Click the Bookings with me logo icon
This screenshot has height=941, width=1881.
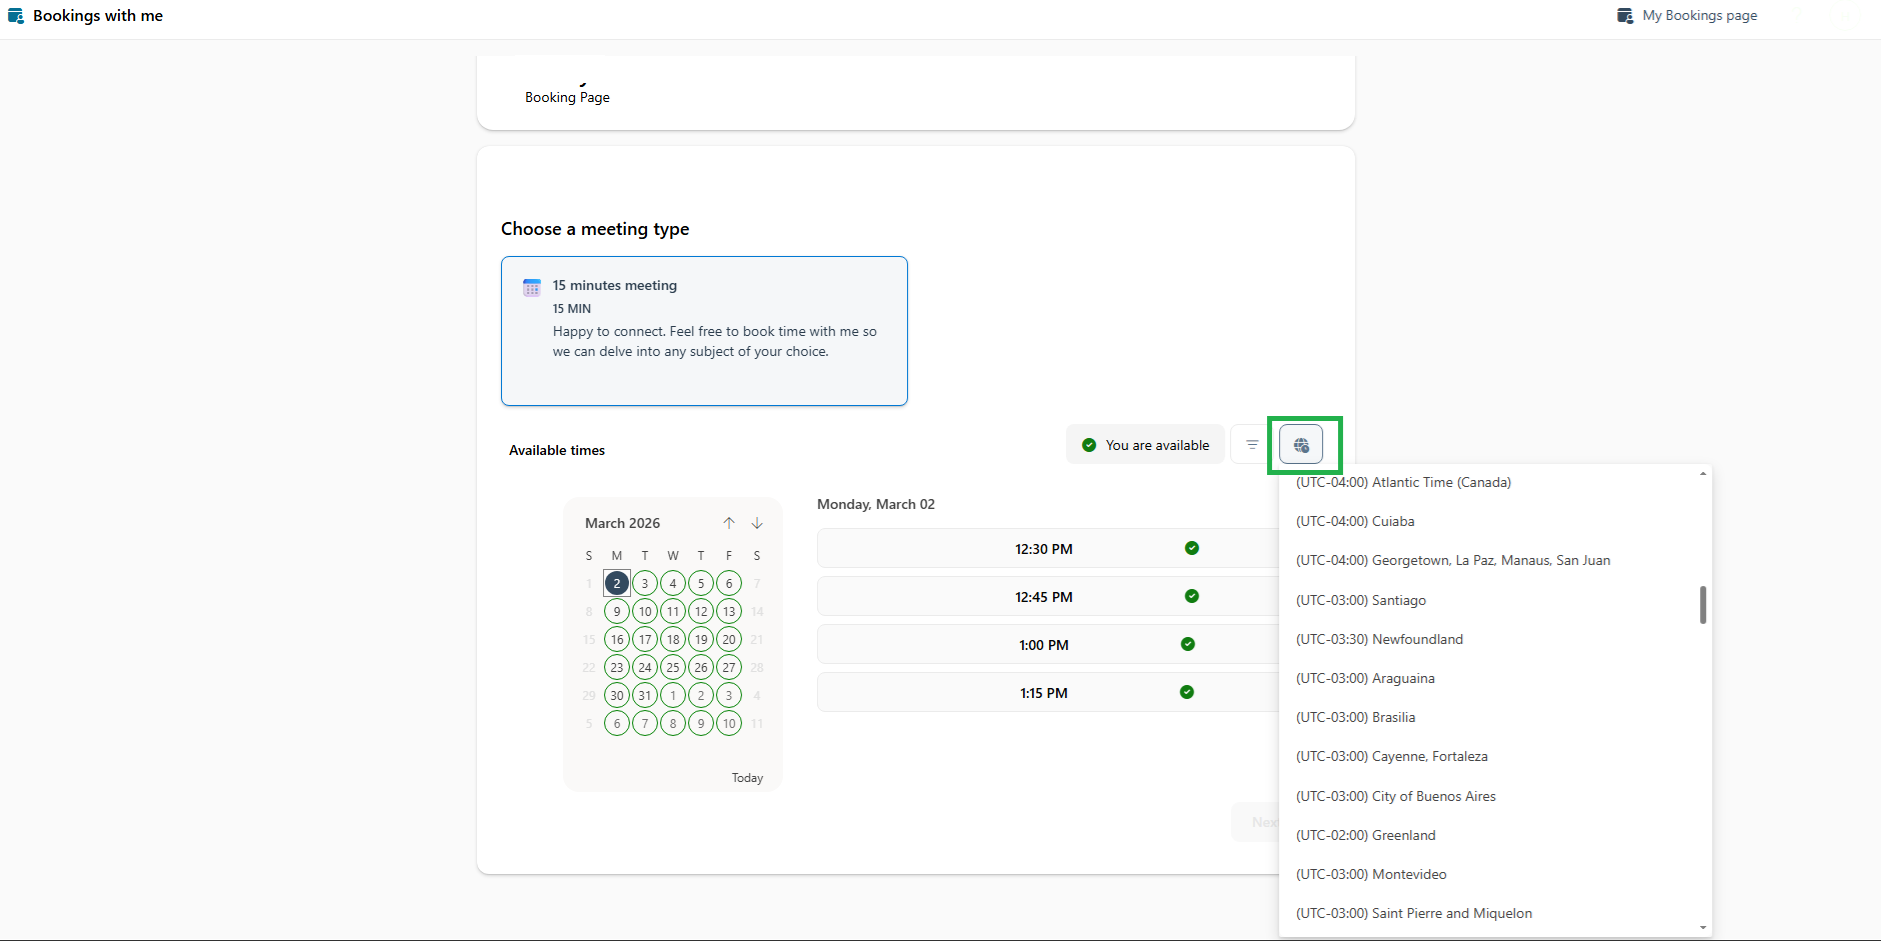pyautogui.click(x=16, y=16)
